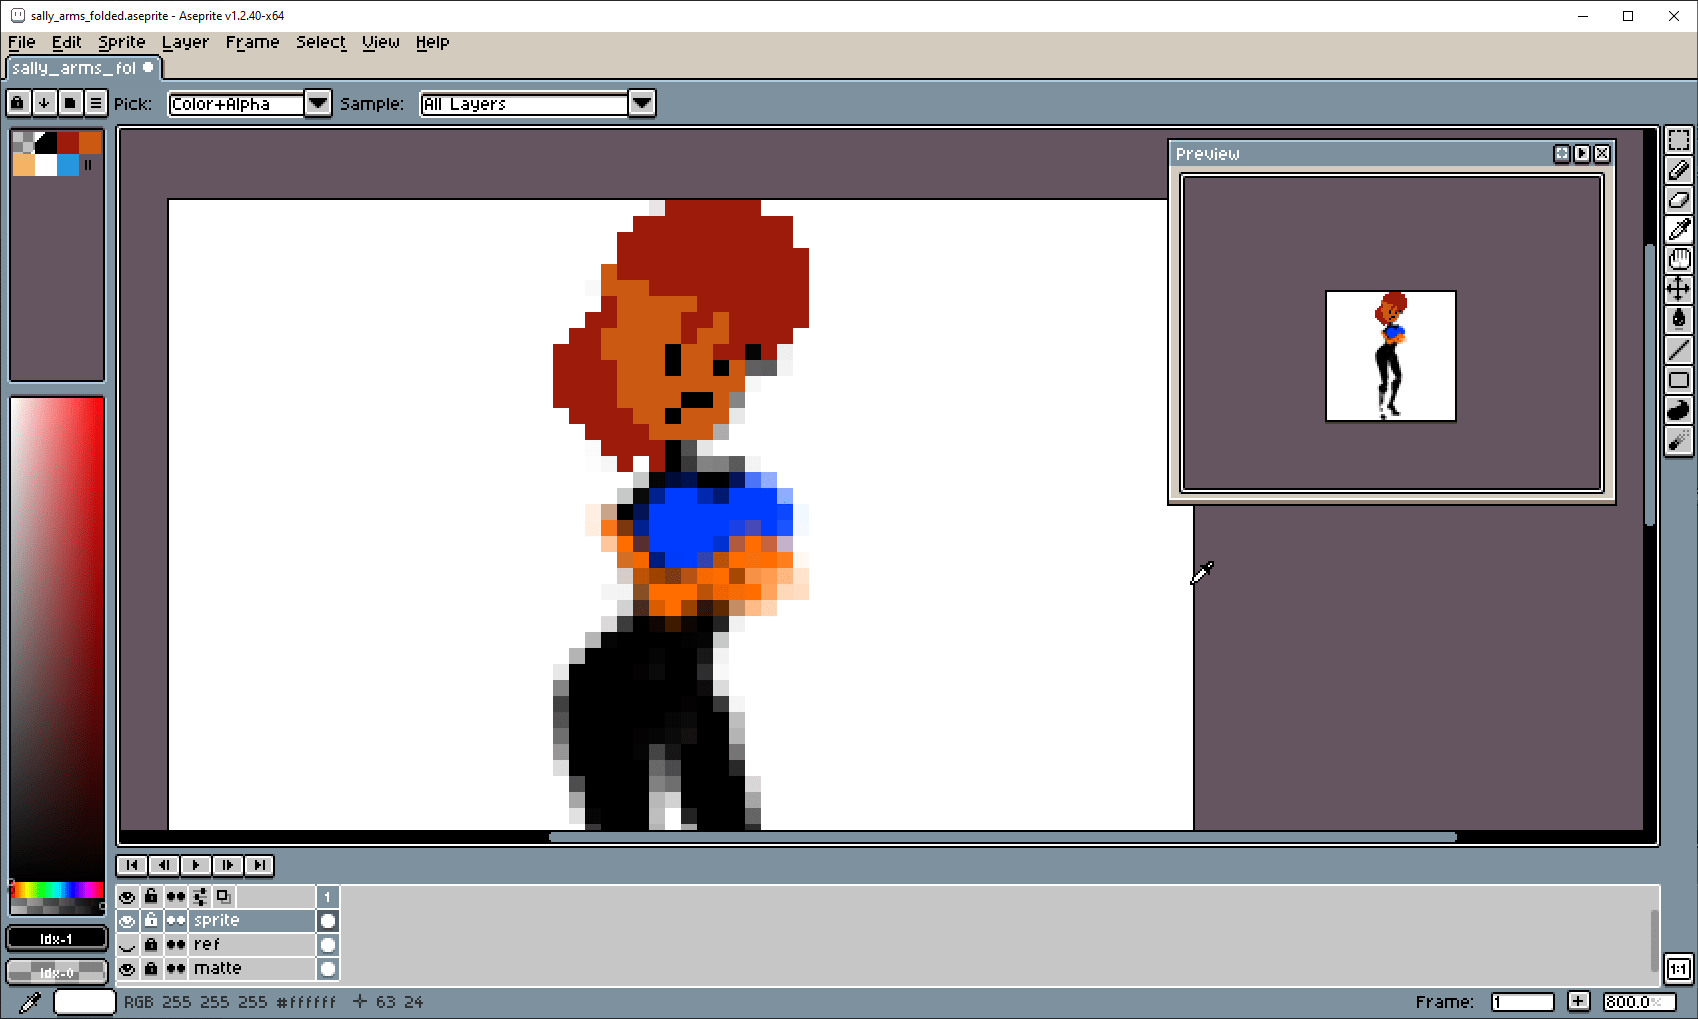Unlock the matte layer

click(151, 969)
